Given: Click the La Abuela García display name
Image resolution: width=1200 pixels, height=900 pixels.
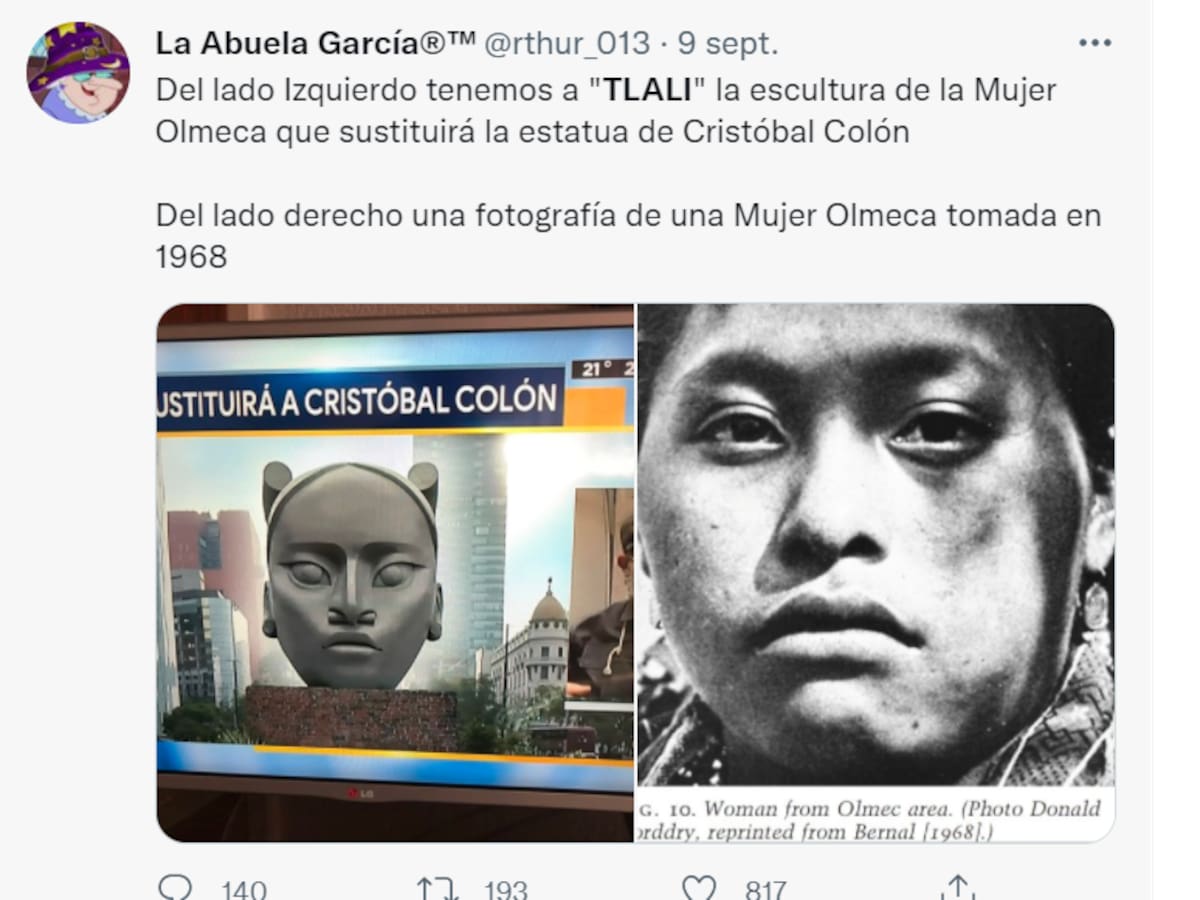Looking at the screenshot, I should click(x=316, y=43).
